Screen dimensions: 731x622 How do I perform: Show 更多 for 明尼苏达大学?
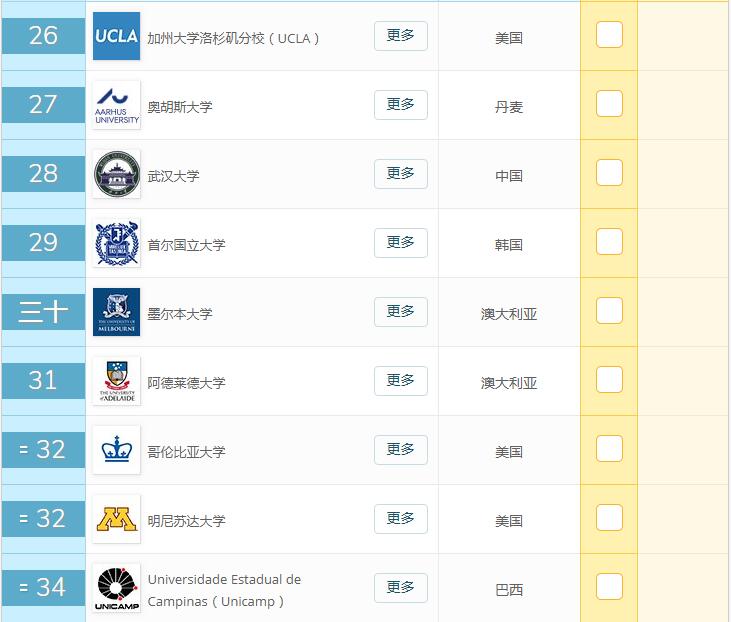click(x=400, y=519)
